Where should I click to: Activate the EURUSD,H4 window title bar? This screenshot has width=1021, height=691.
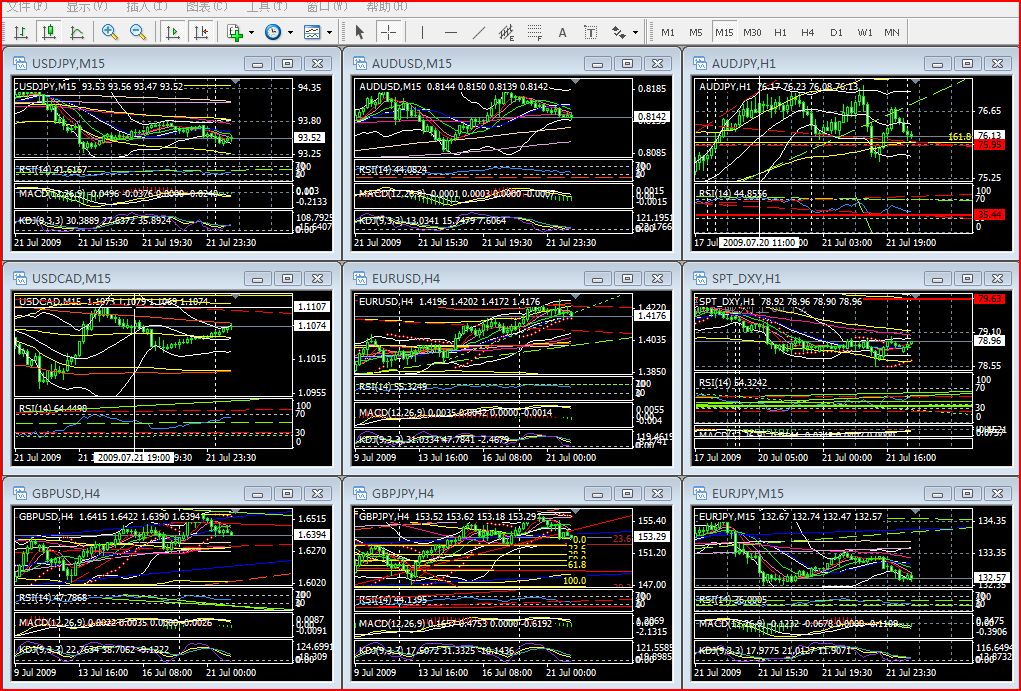pyautogui.click(x=511, y=278)
